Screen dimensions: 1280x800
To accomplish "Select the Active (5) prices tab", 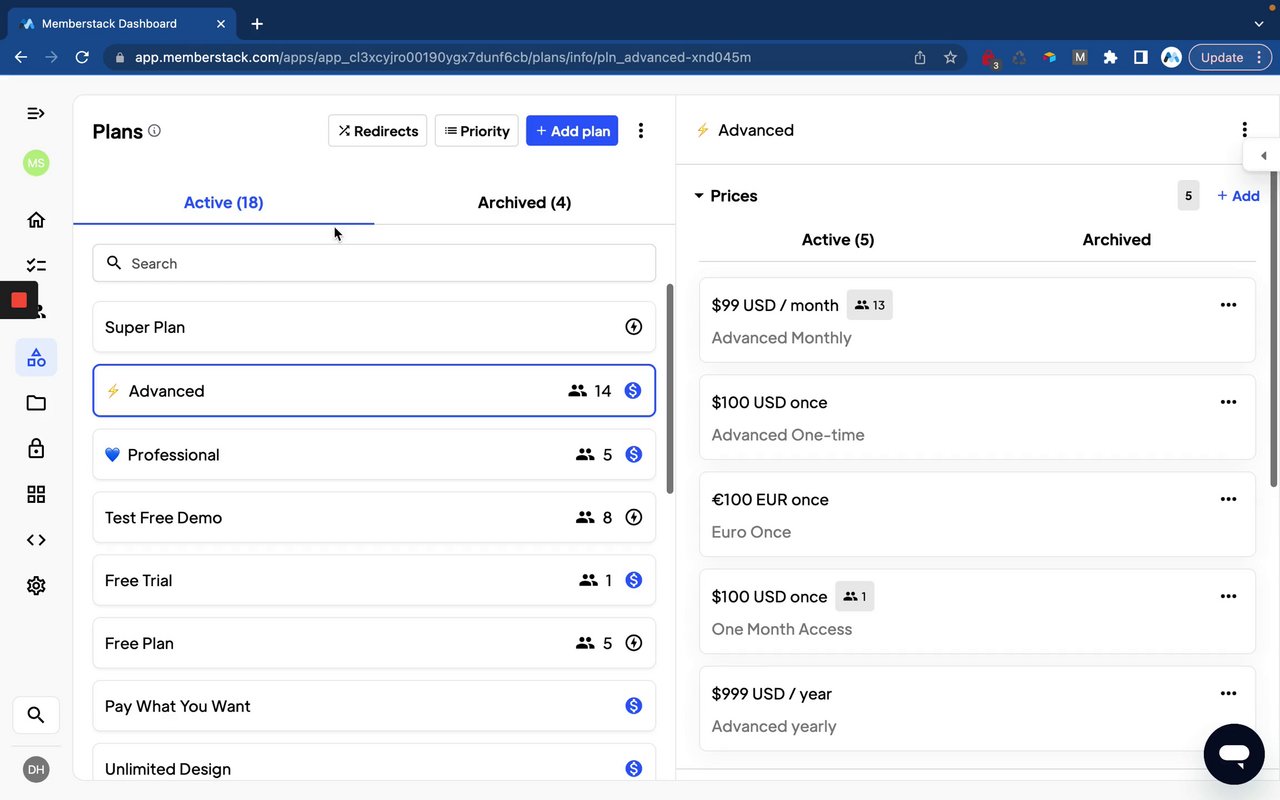I will [x=838, y=239].
